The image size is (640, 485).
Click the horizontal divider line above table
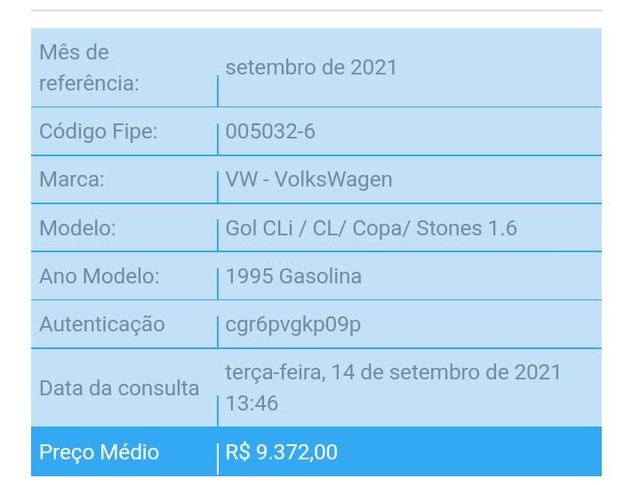coord(316,10)
